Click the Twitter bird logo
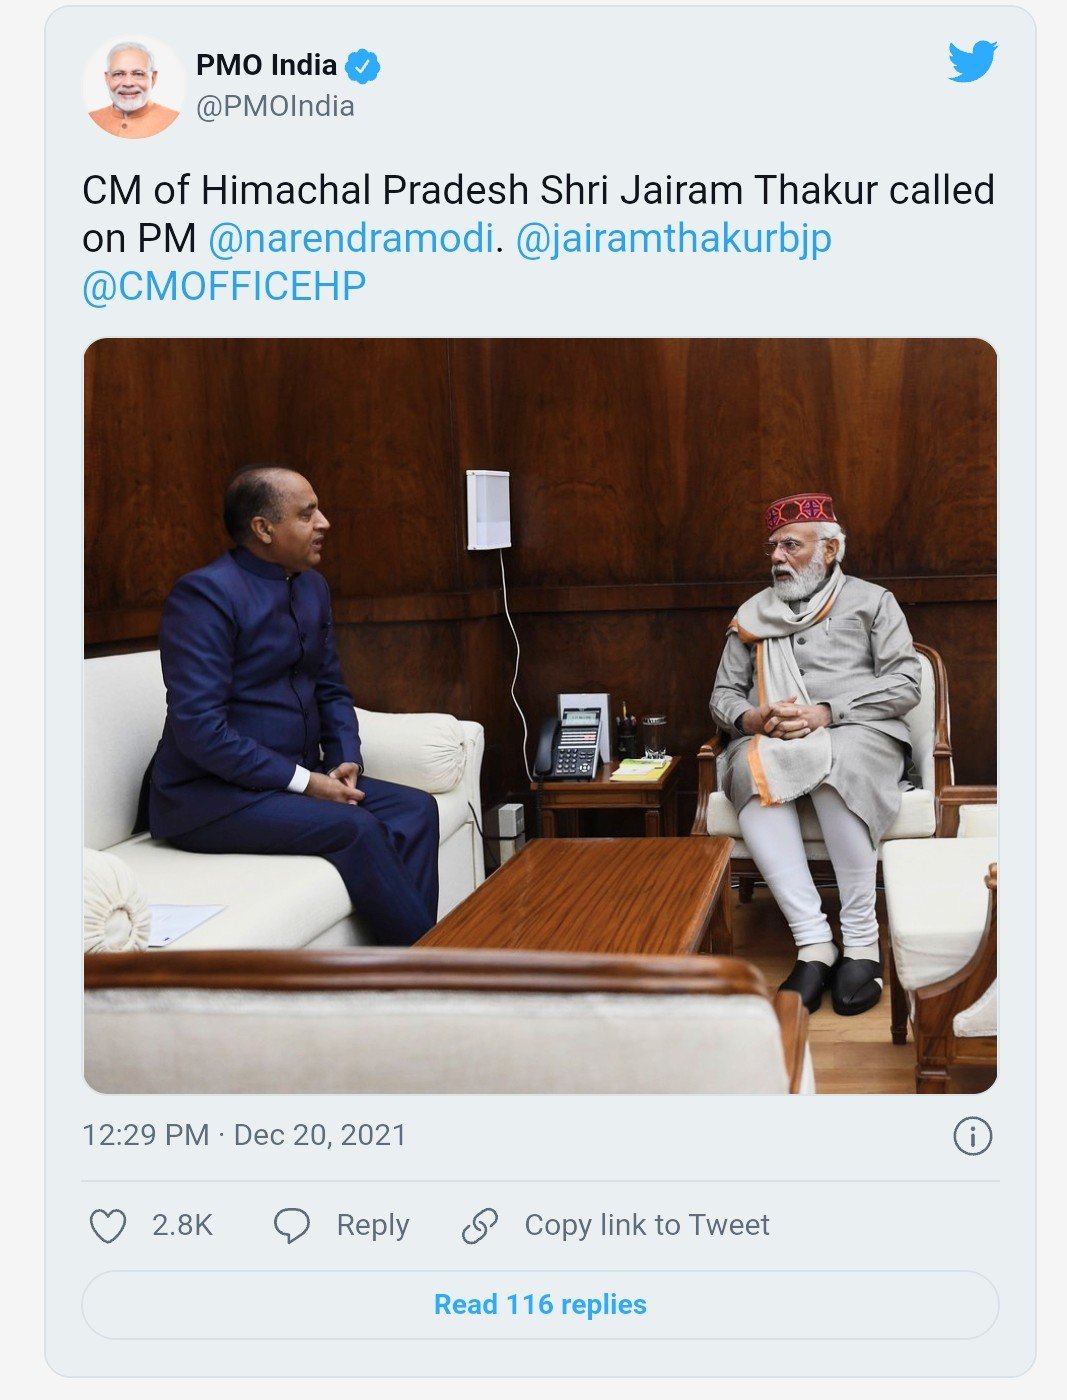1067x1400 pixels. [x=973, y=62]
